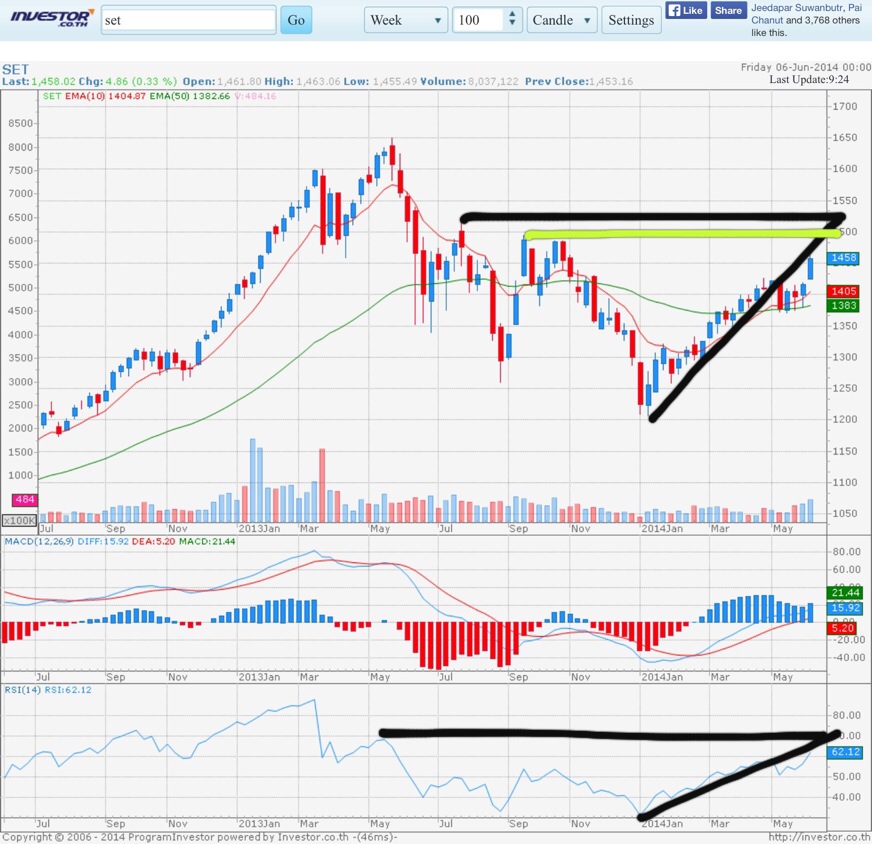The image size is (872, 844).
Task: Click the SET symbol title
Action: click(15, 69)
